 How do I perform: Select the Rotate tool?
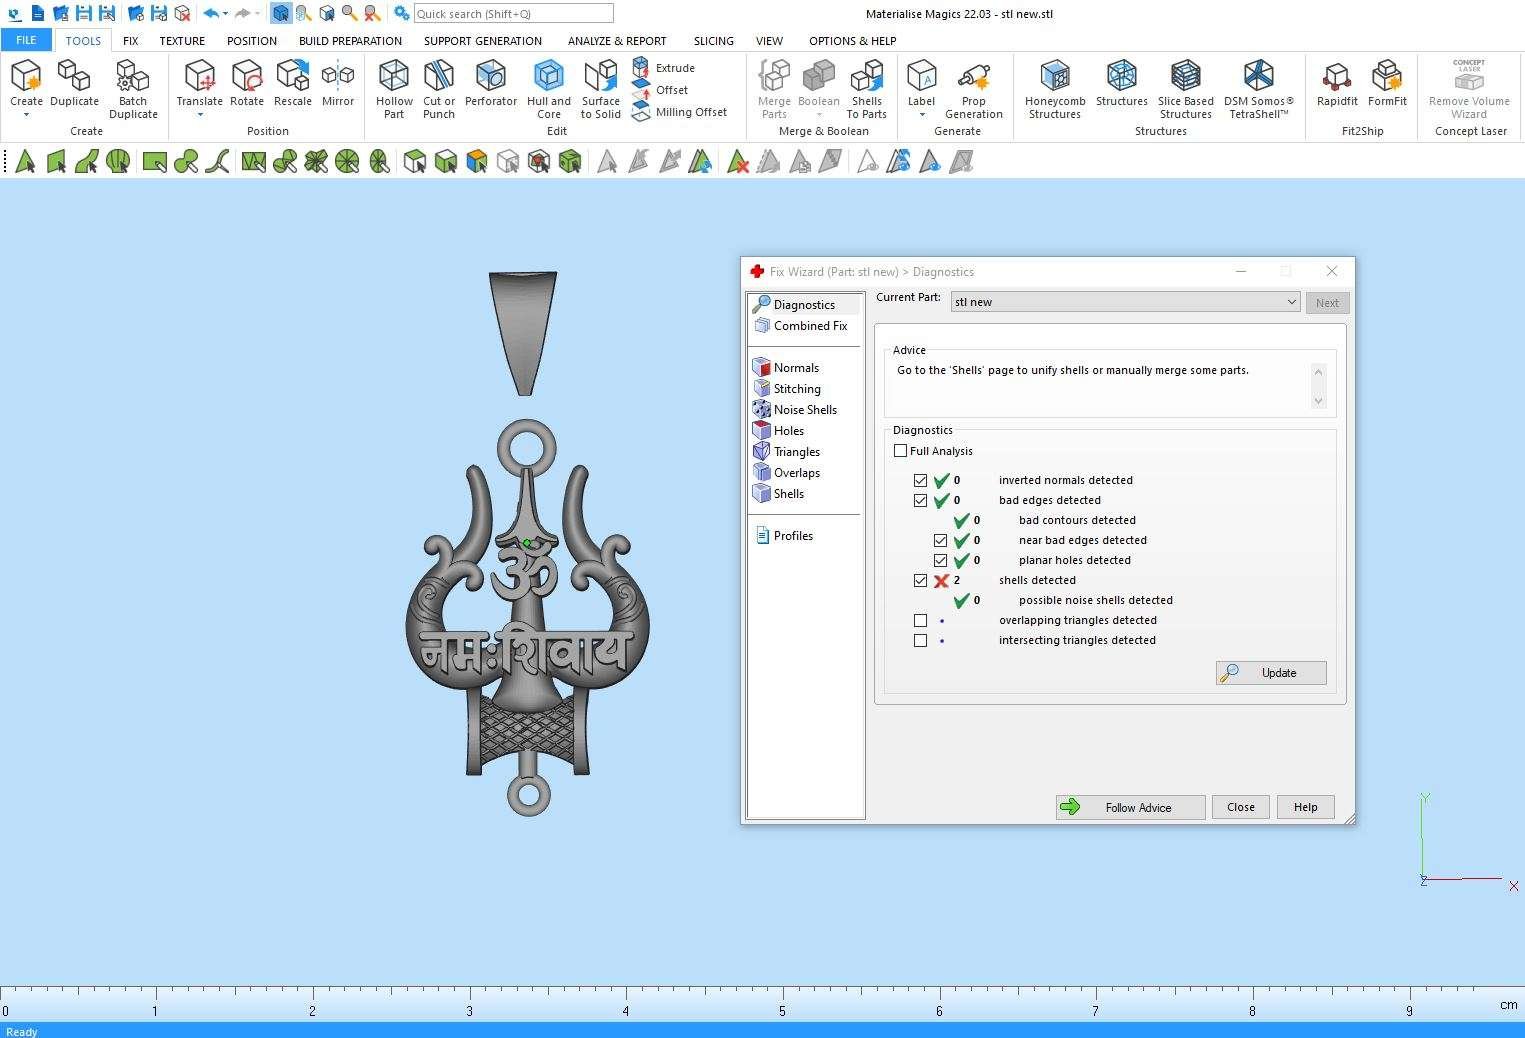[x=246, y=84]
